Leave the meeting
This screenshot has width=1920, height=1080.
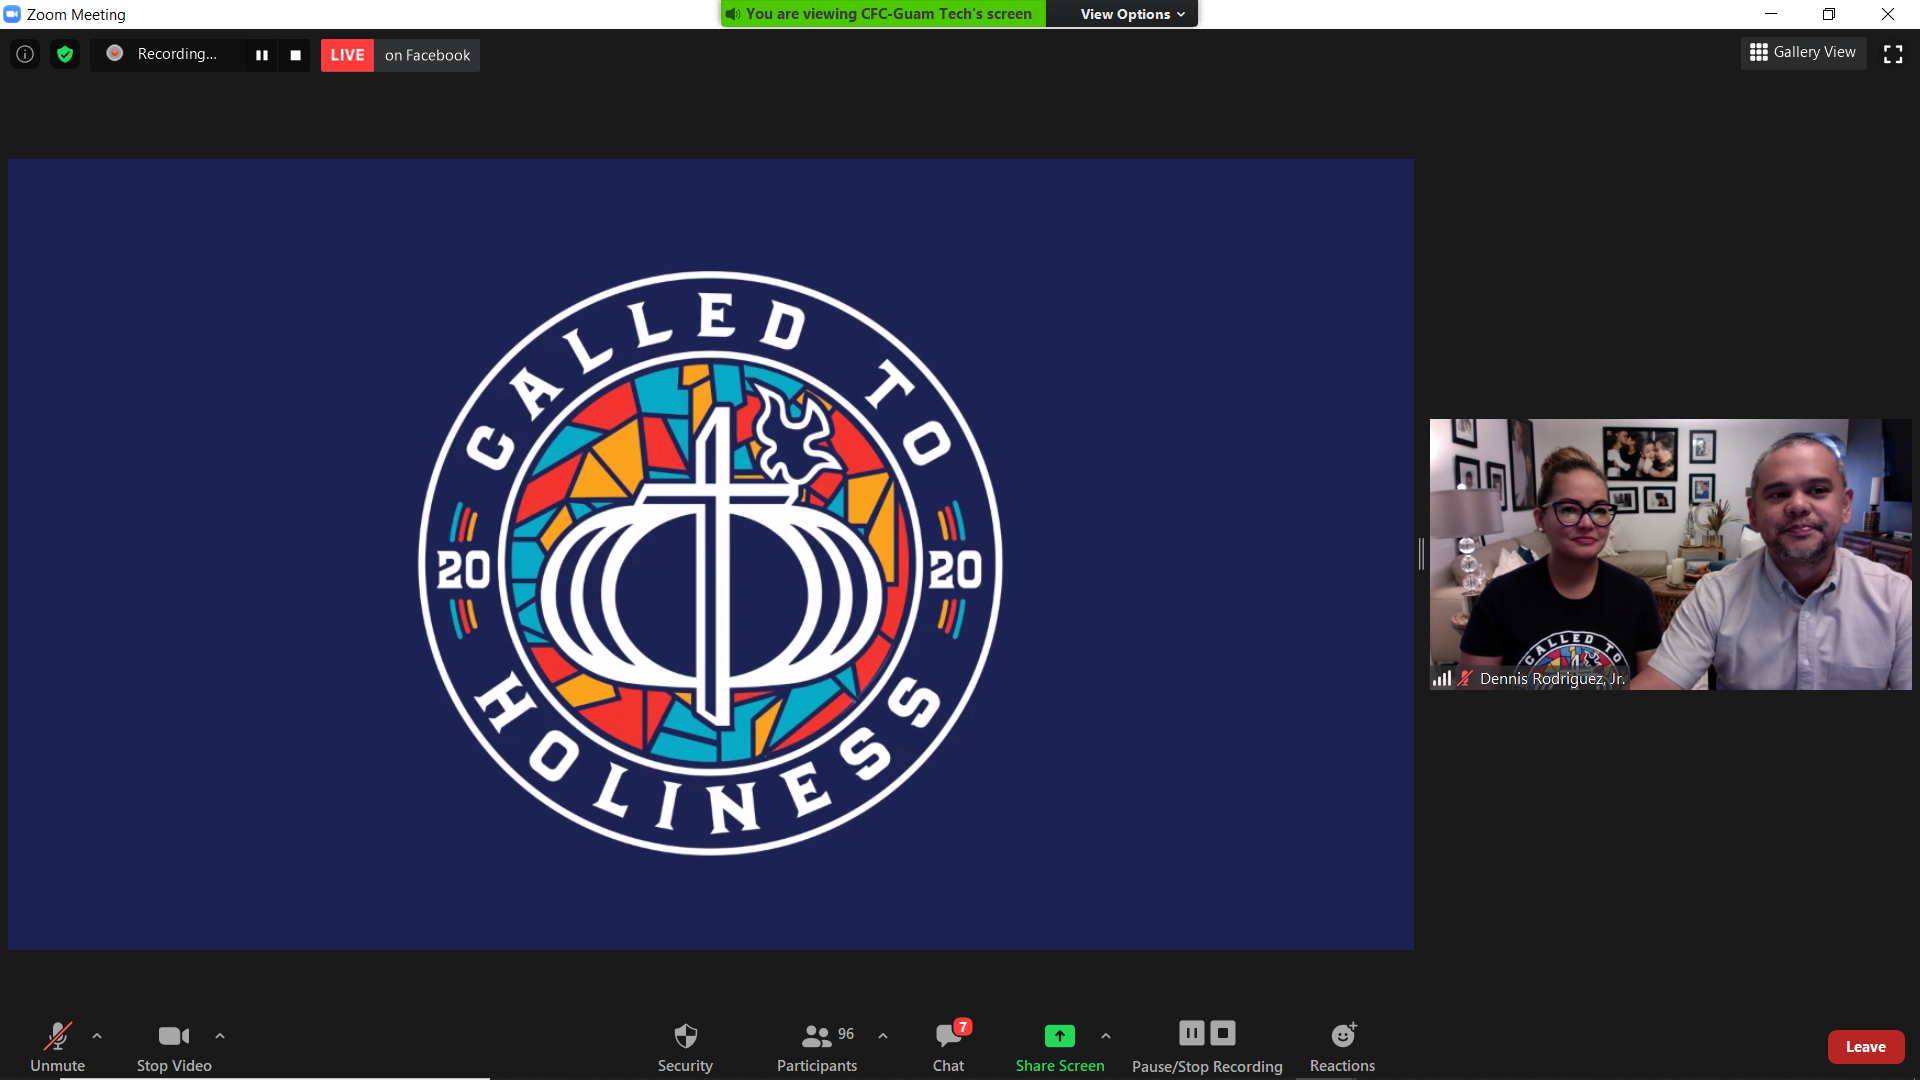point(1865,1047)
